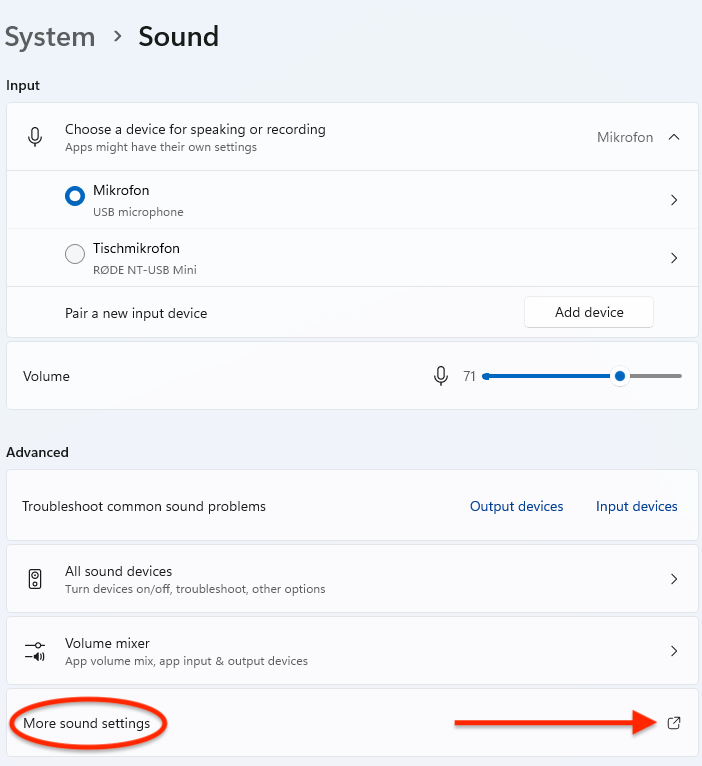
Task: Click the input volume slider handle
Action: (x=620, y=376)
